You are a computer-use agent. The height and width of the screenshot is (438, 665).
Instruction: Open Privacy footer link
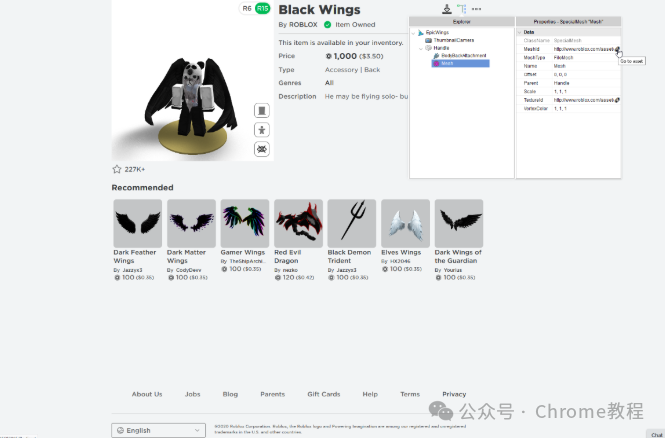(x=454, y=394)
